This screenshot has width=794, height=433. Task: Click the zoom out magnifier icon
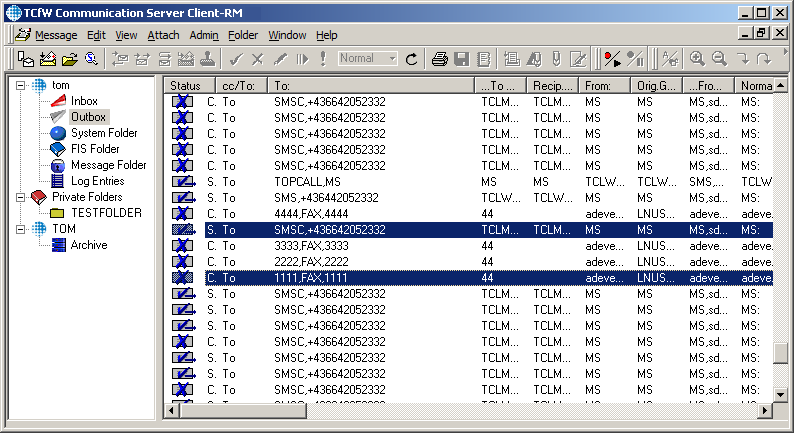pyautogui.click(x=718, y=59)
